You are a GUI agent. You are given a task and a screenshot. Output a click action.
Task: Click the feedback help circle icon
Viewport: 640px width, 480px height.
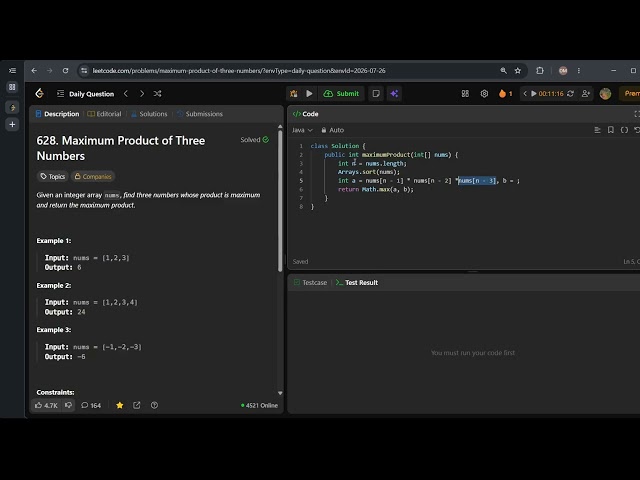pyautogui.click(x=154, y=405)
